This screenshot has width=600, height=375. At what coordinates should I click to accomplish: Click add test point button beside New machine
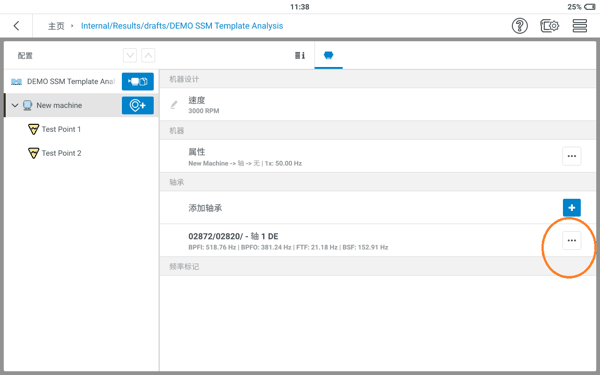[138, 105]
